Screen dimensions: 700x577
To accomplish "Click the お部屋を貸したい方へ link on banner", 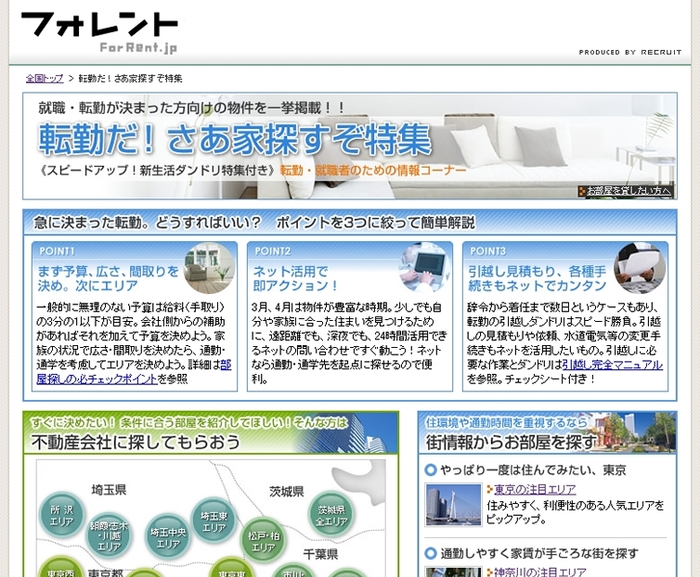I will [625, 191].
